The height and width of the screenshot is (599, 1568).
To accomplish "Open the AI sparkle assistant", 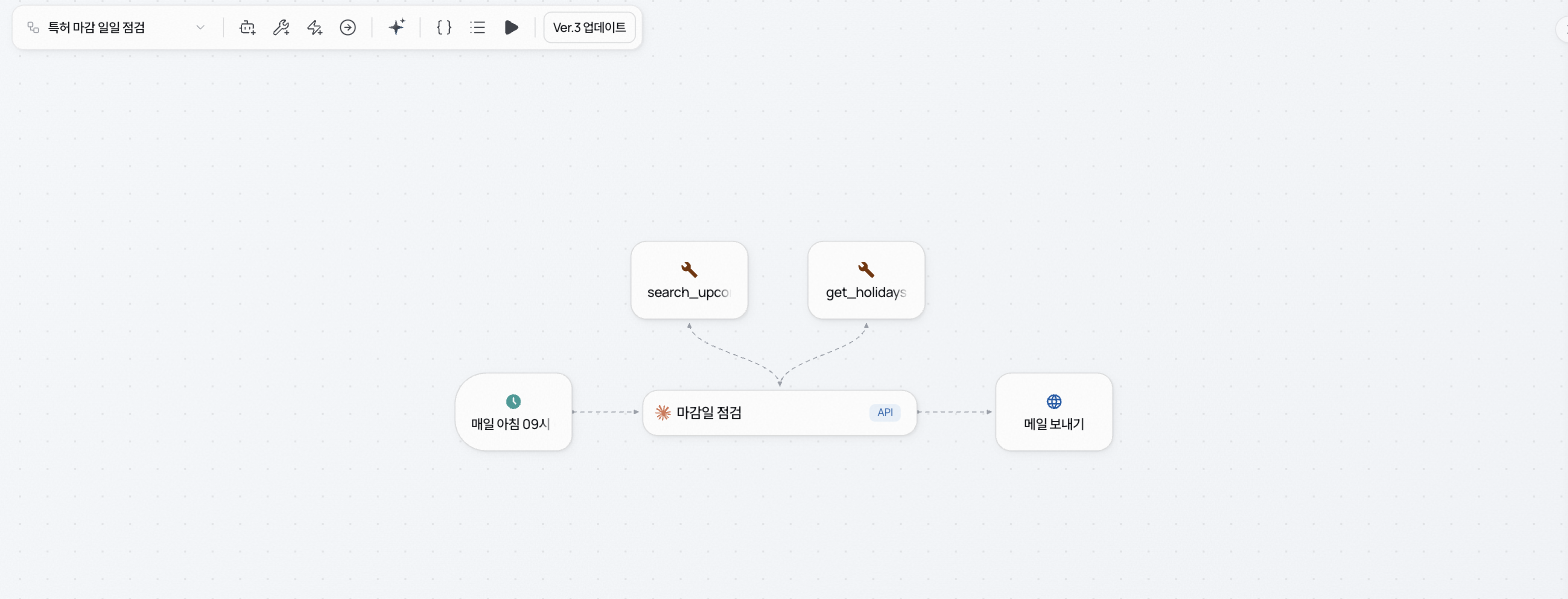I will [x=396, y=28].
